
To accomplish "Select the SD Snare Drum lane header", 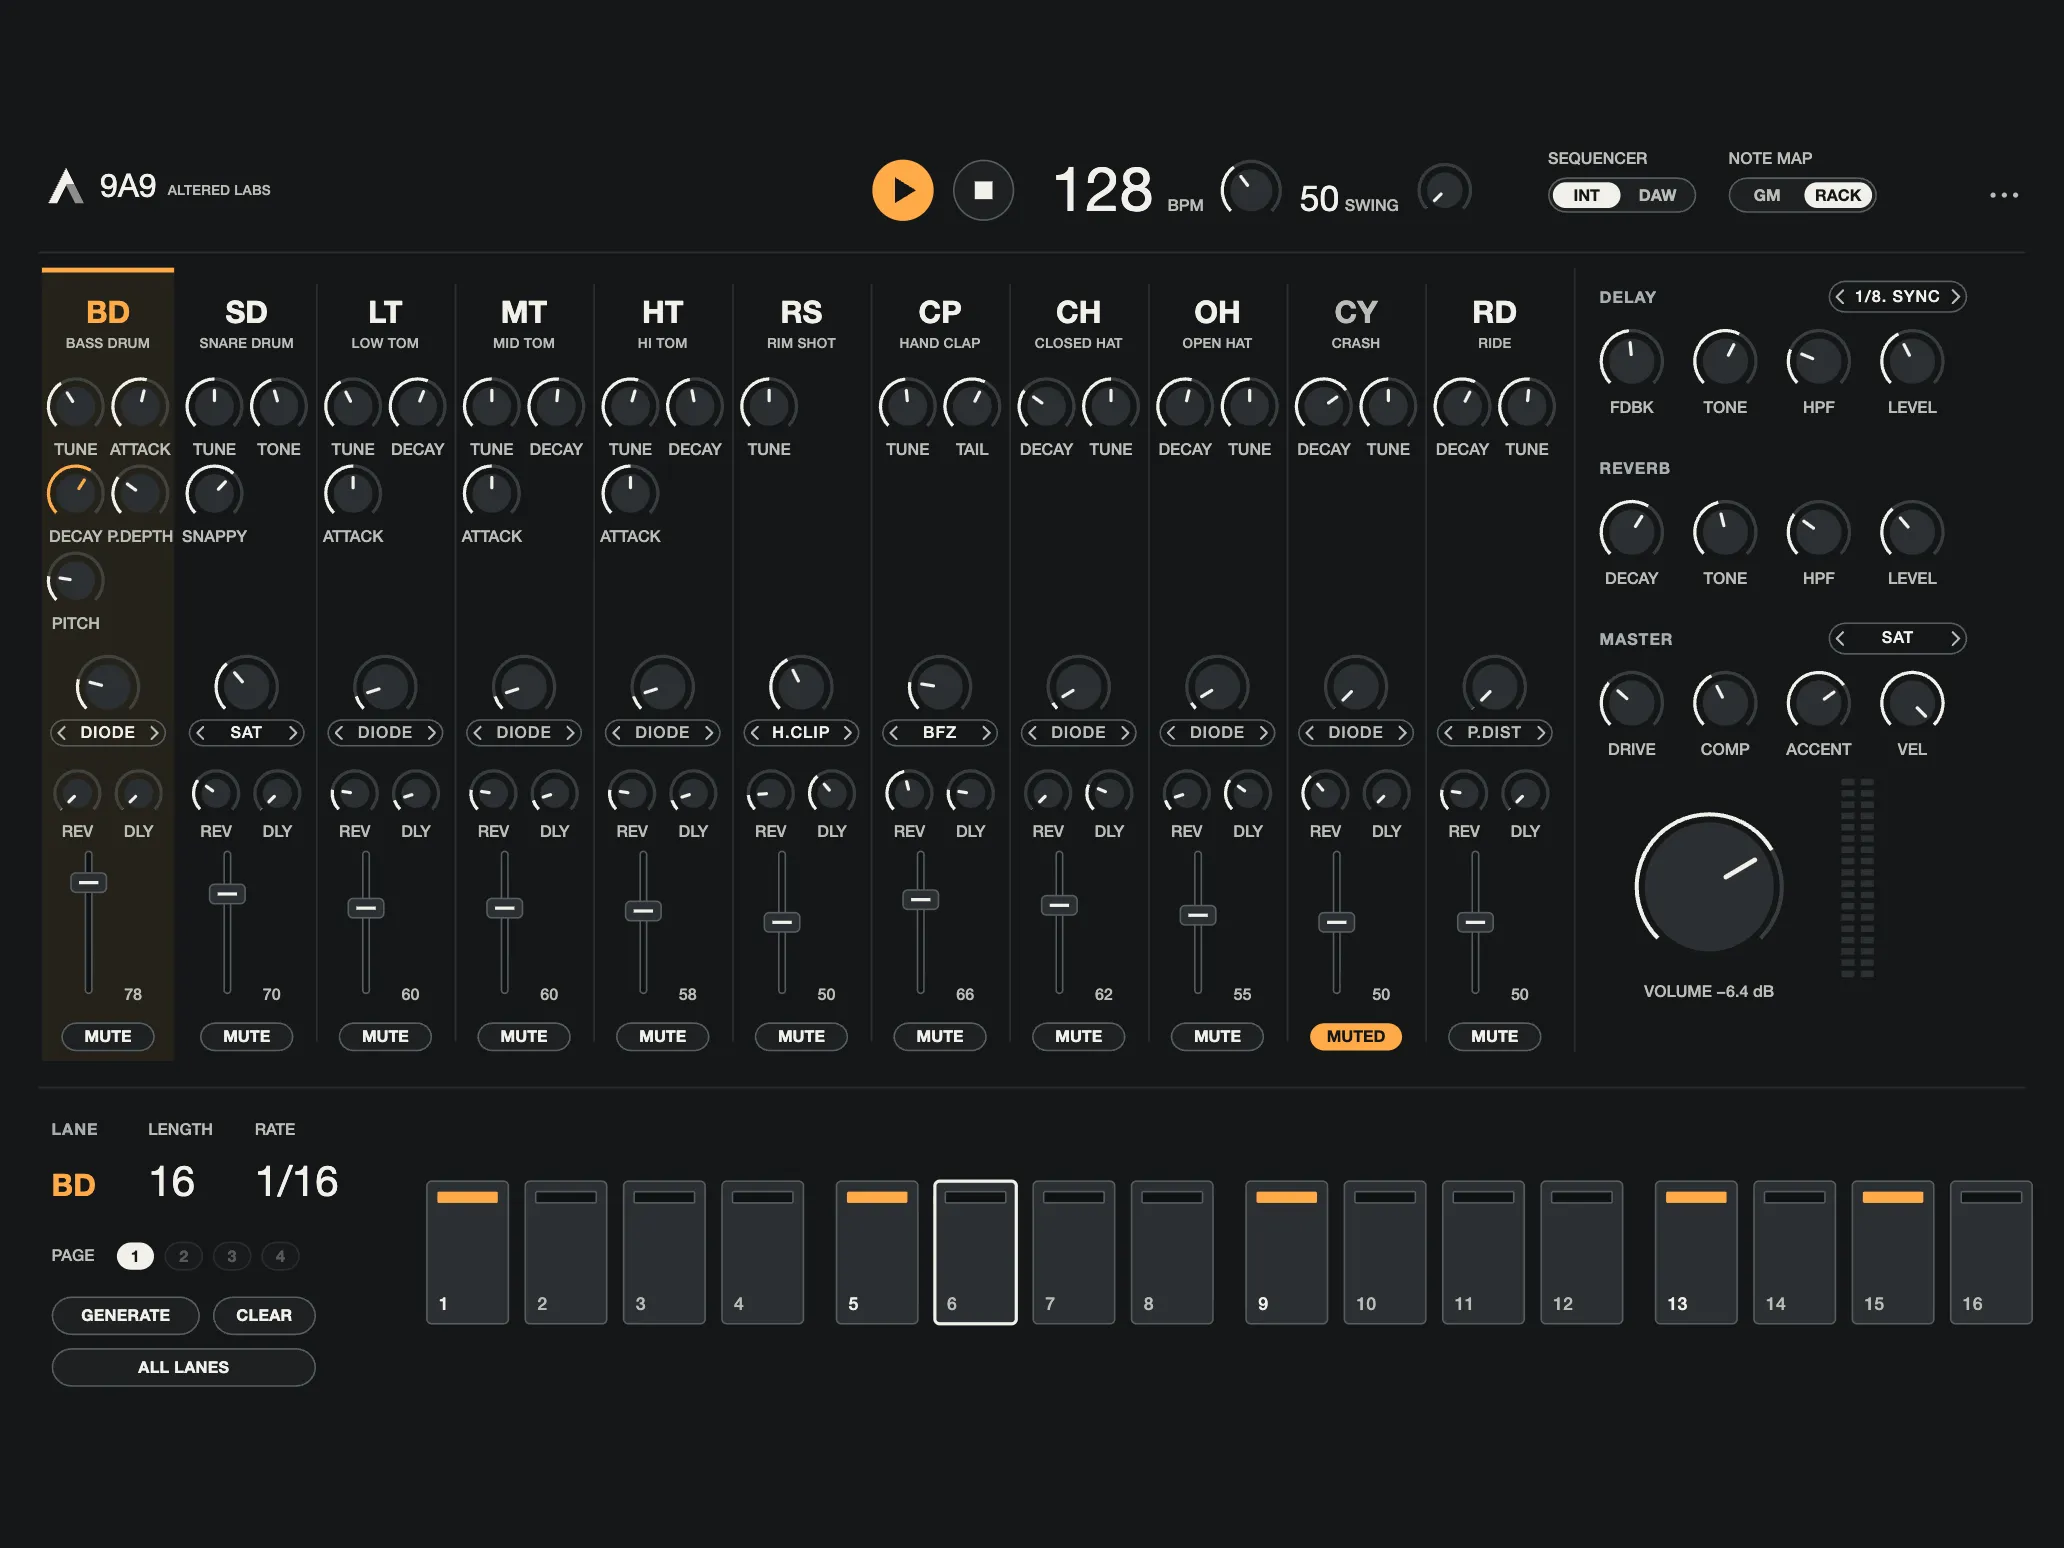I will 246,323.
